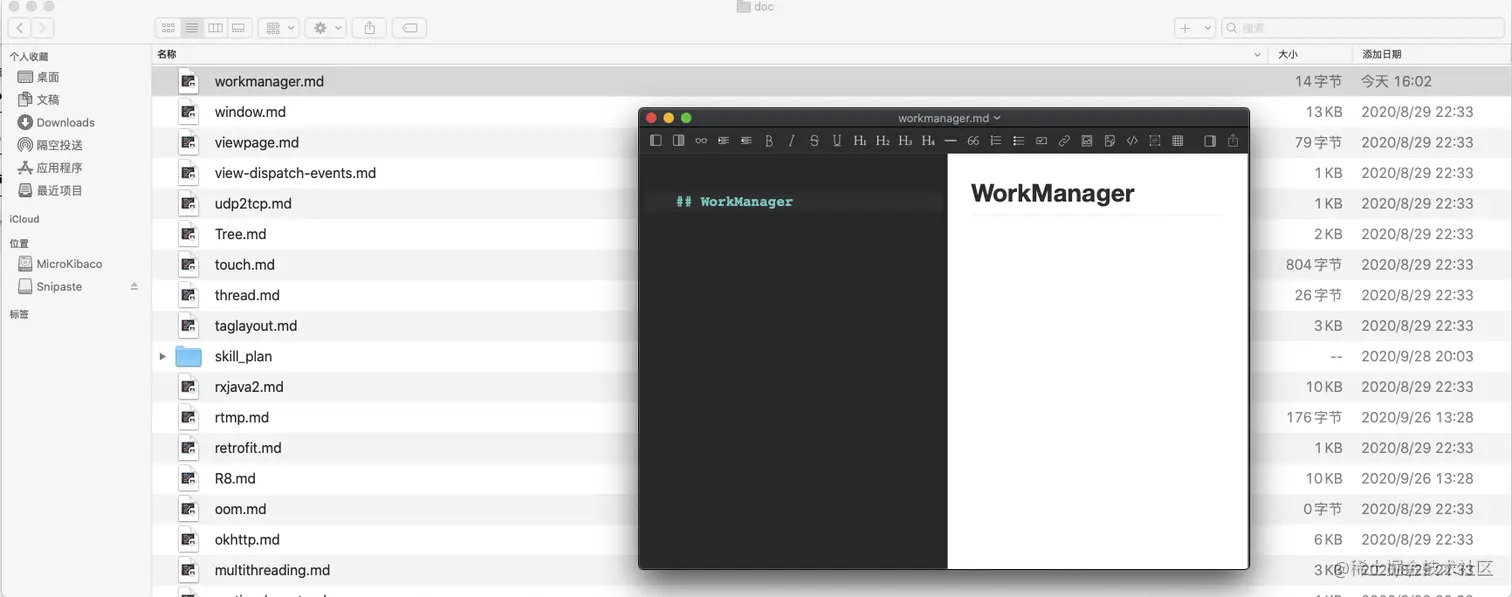Screen dimensions: 1512x597
Task: Select multithreading.md file in Finder
Action: (272, 570)
